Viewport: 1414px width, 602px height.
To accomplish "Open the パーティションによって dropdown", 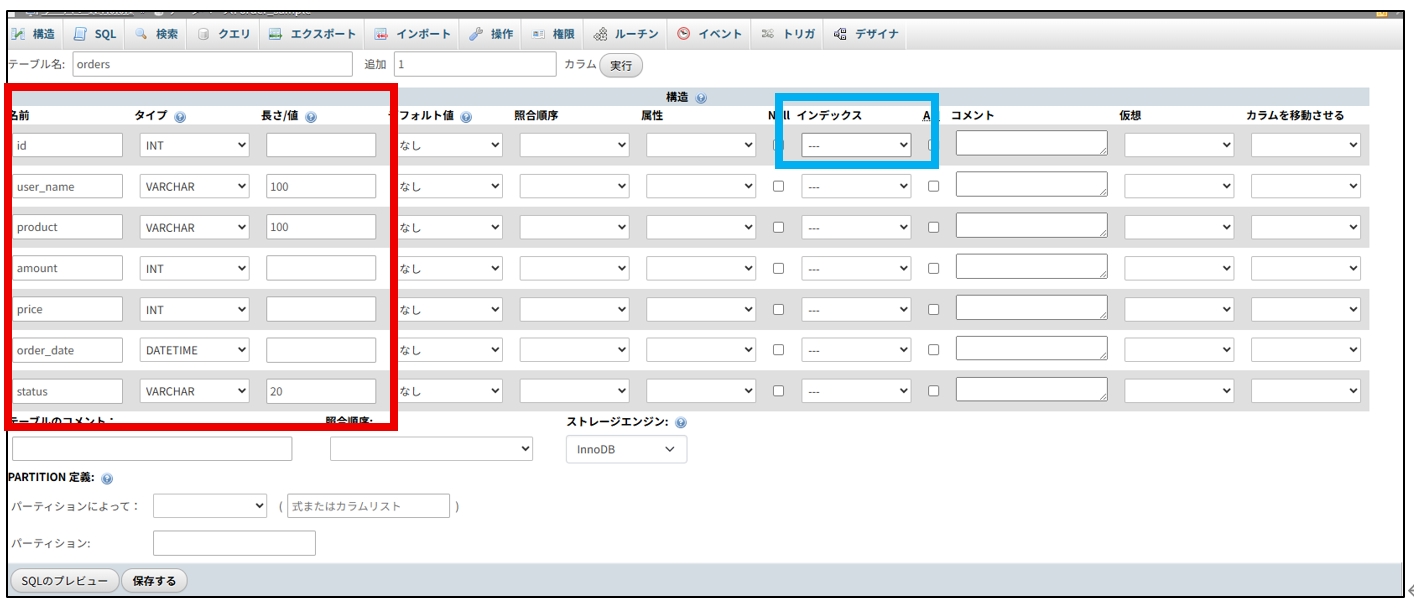I will [x=210, y=506].
